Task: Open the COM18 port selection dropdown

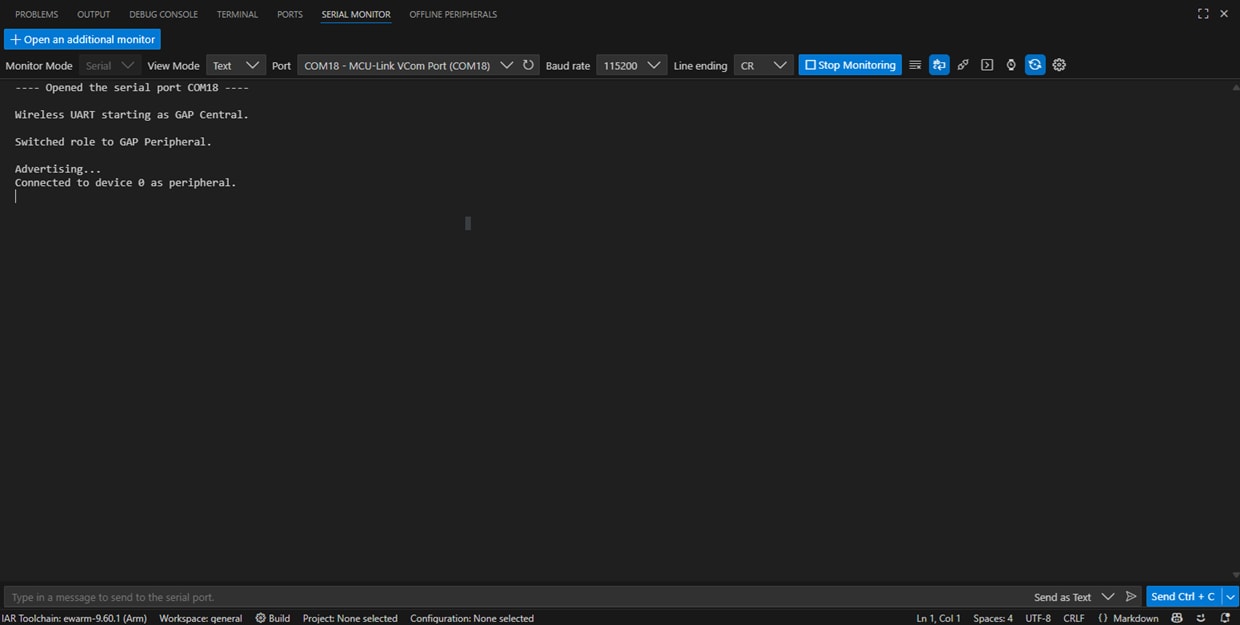Action: point(507,64)
